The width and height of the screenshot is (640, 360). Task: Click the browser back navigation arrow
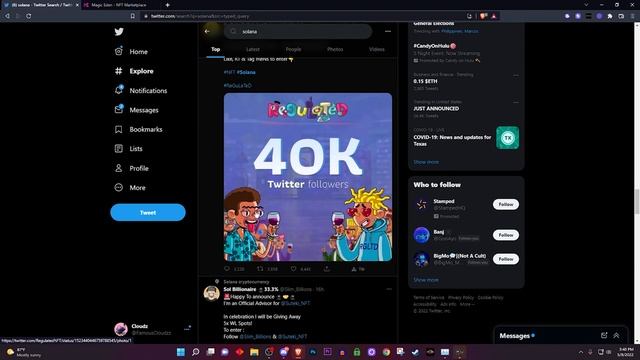(7, 16)
